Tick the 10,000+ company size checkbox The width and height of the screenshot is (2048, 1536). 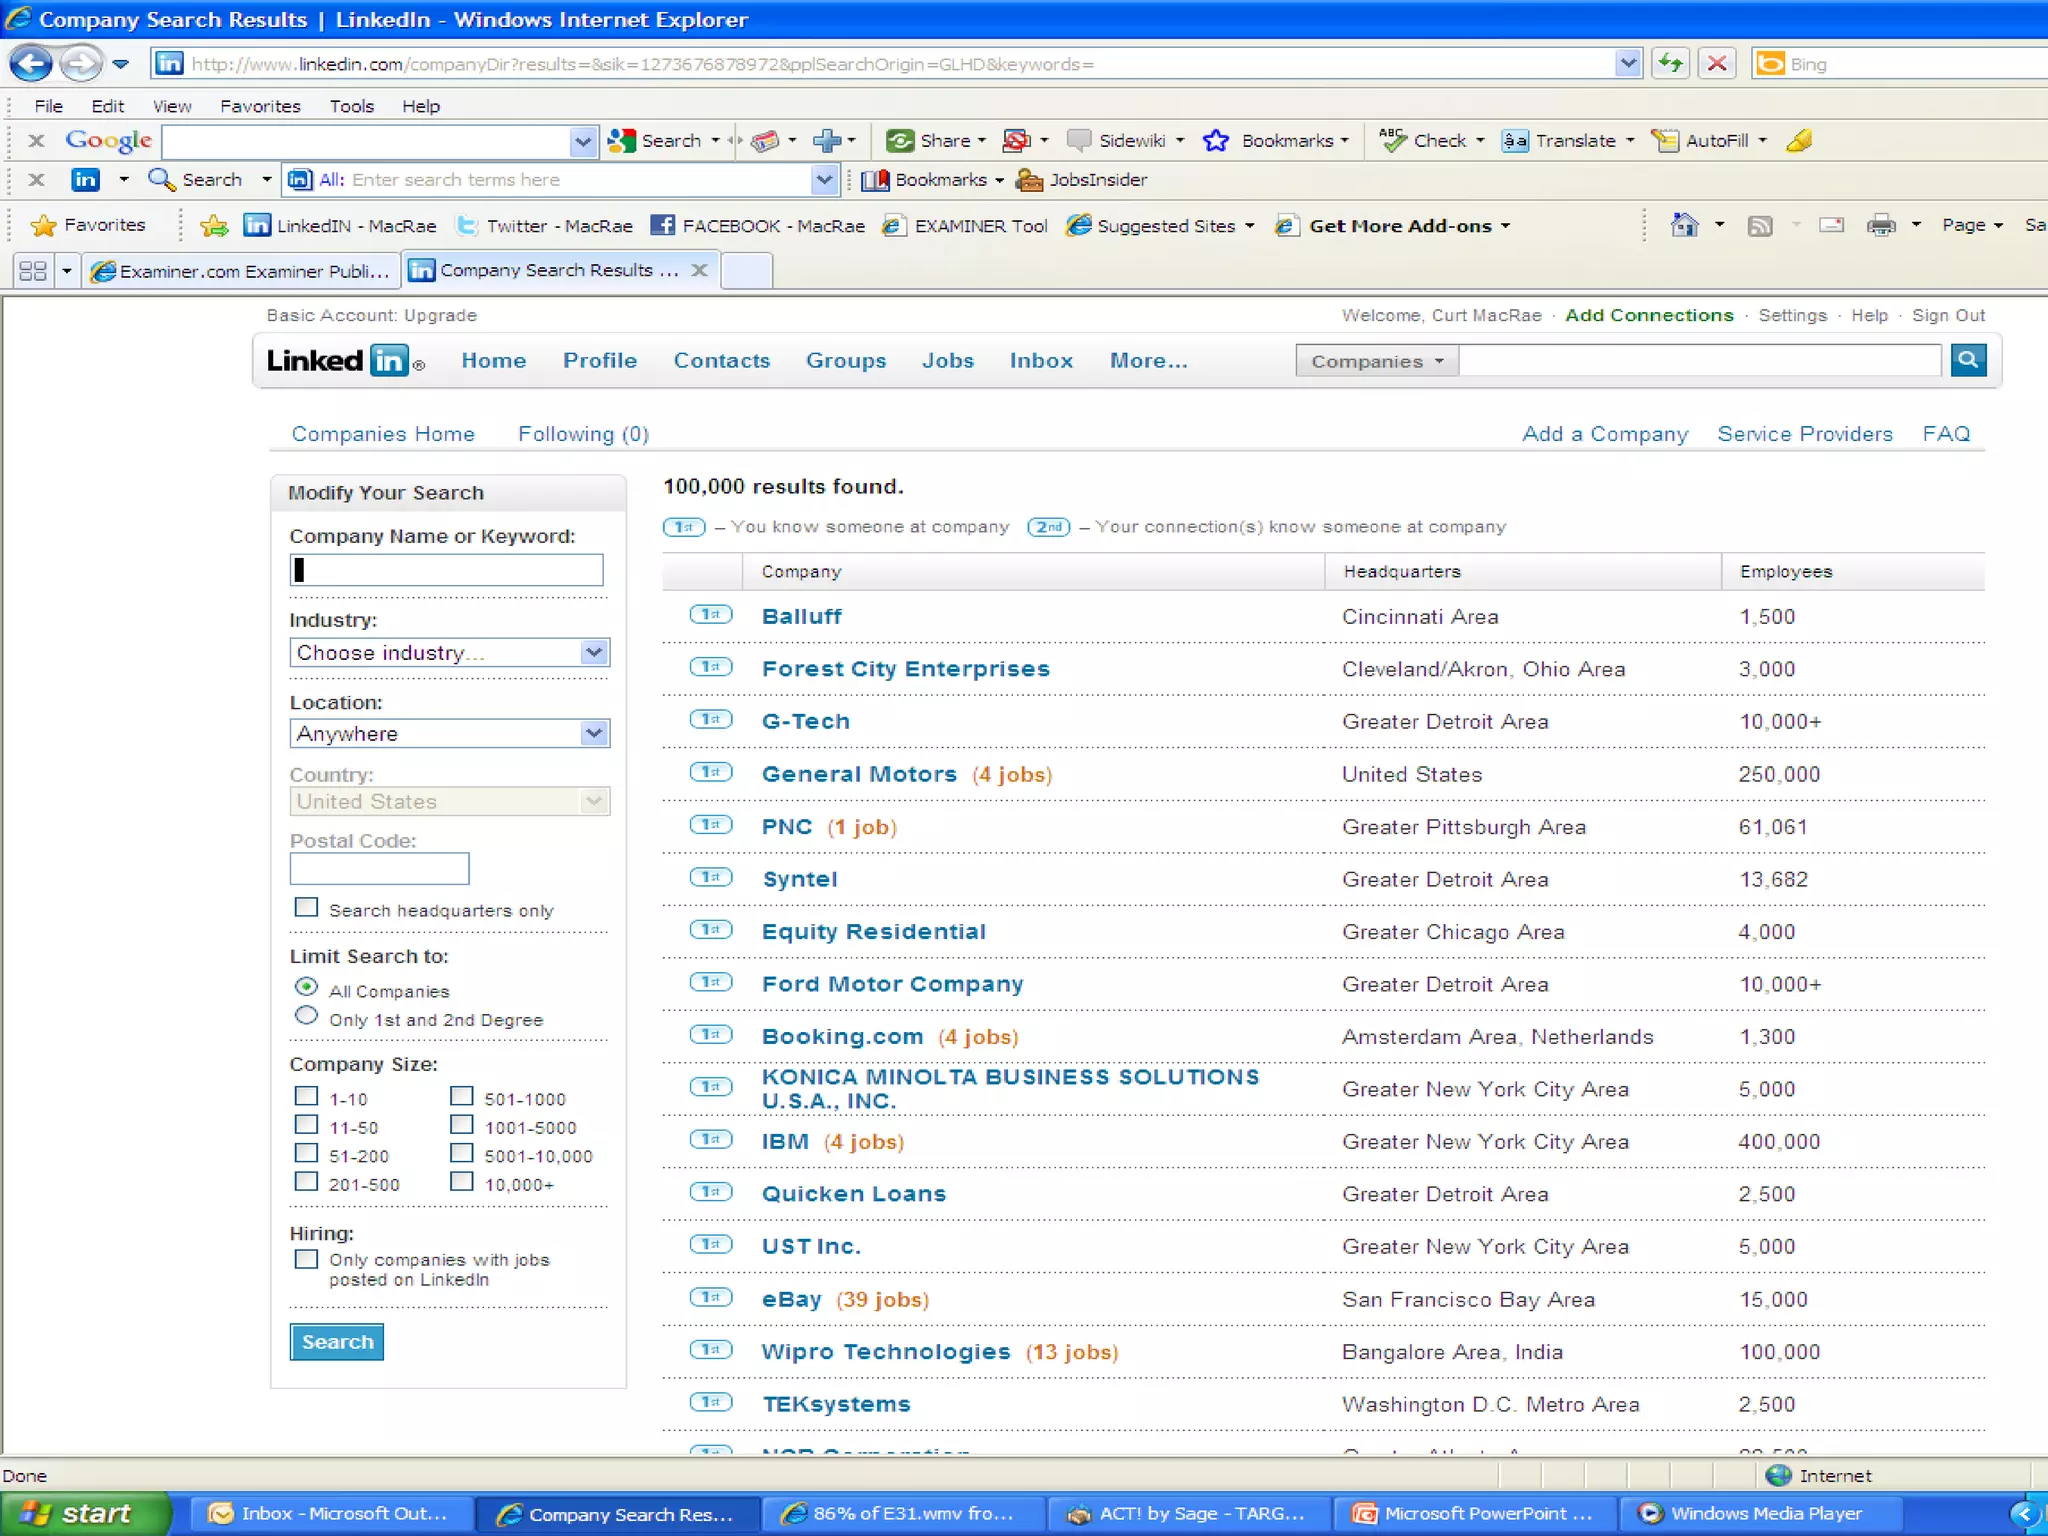(x=461, y=1181)
